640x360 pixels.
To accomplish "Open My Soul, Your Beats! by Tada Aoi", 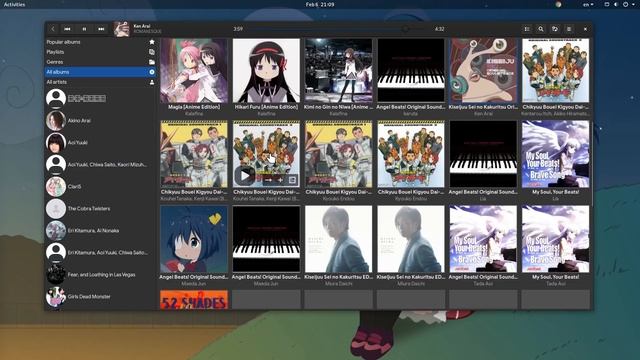I will (x=556, y=239).
